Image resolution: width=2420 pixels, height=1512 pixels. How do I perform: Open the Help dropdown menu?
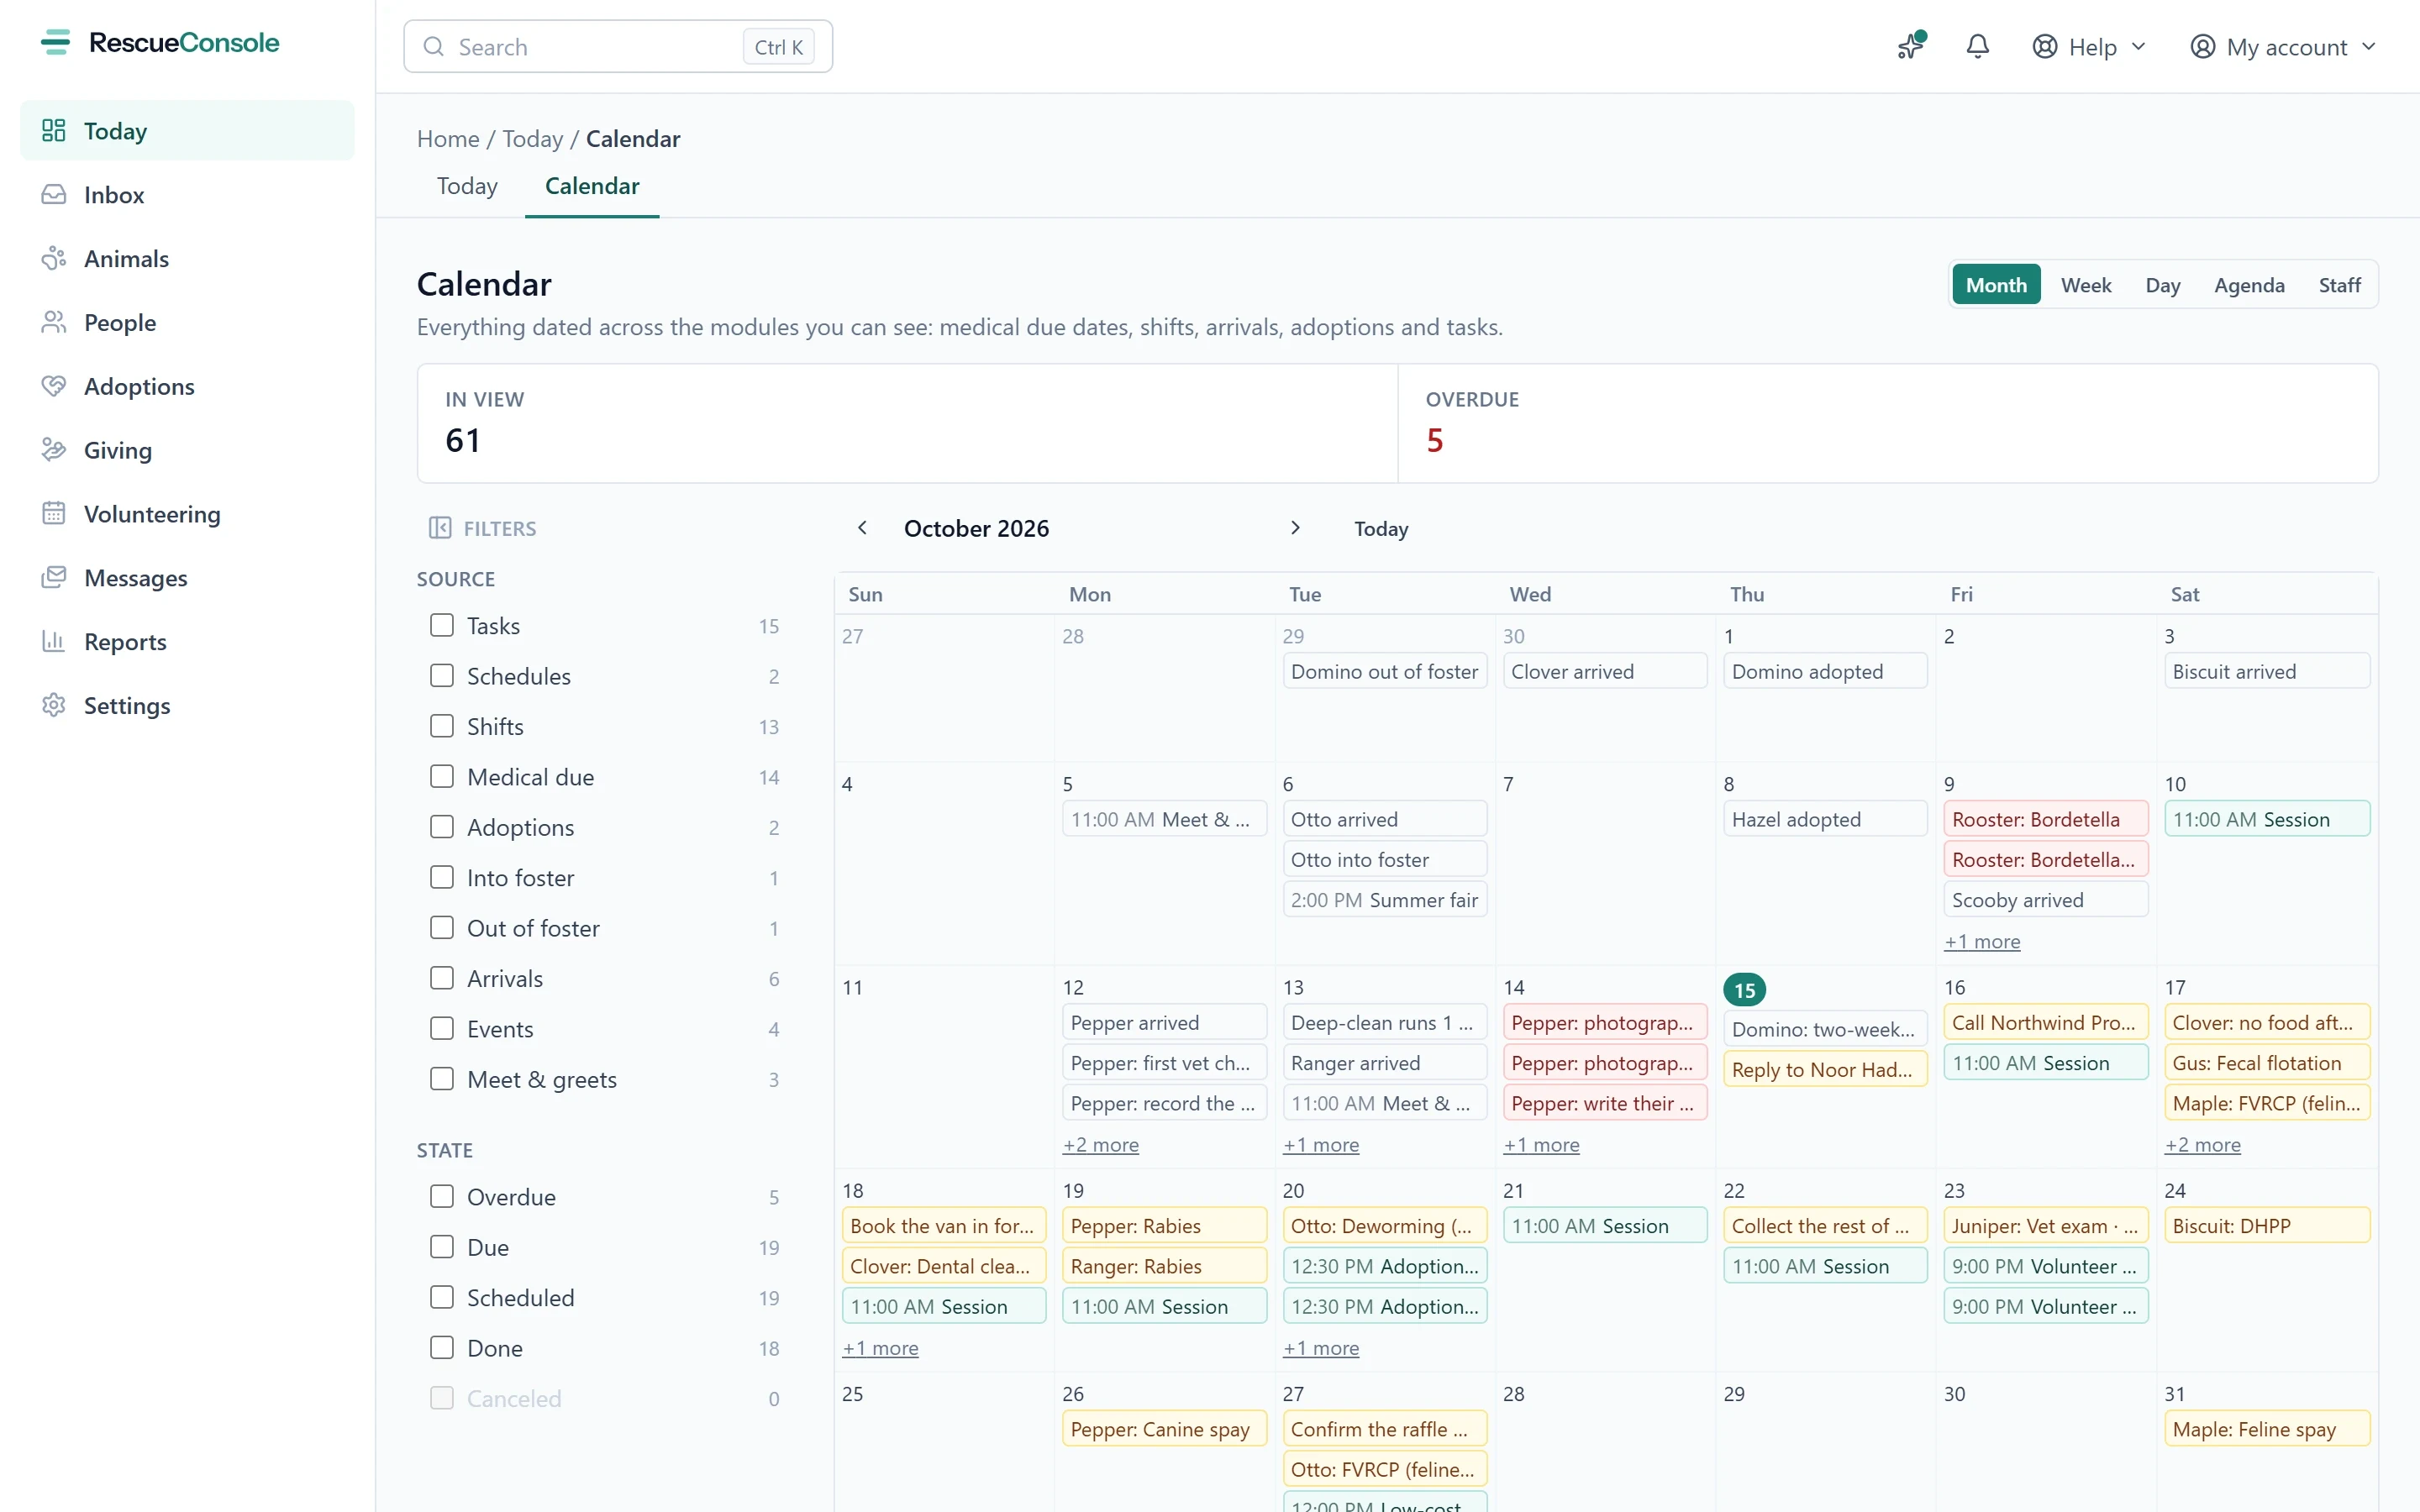(2089, 47)
